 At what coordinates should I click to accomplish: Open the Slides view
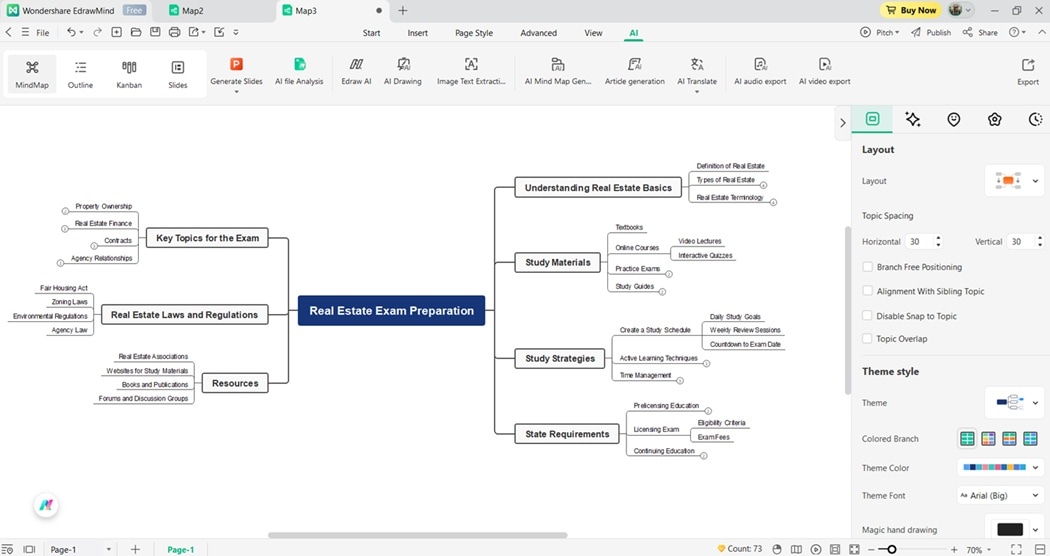point(177,74)
